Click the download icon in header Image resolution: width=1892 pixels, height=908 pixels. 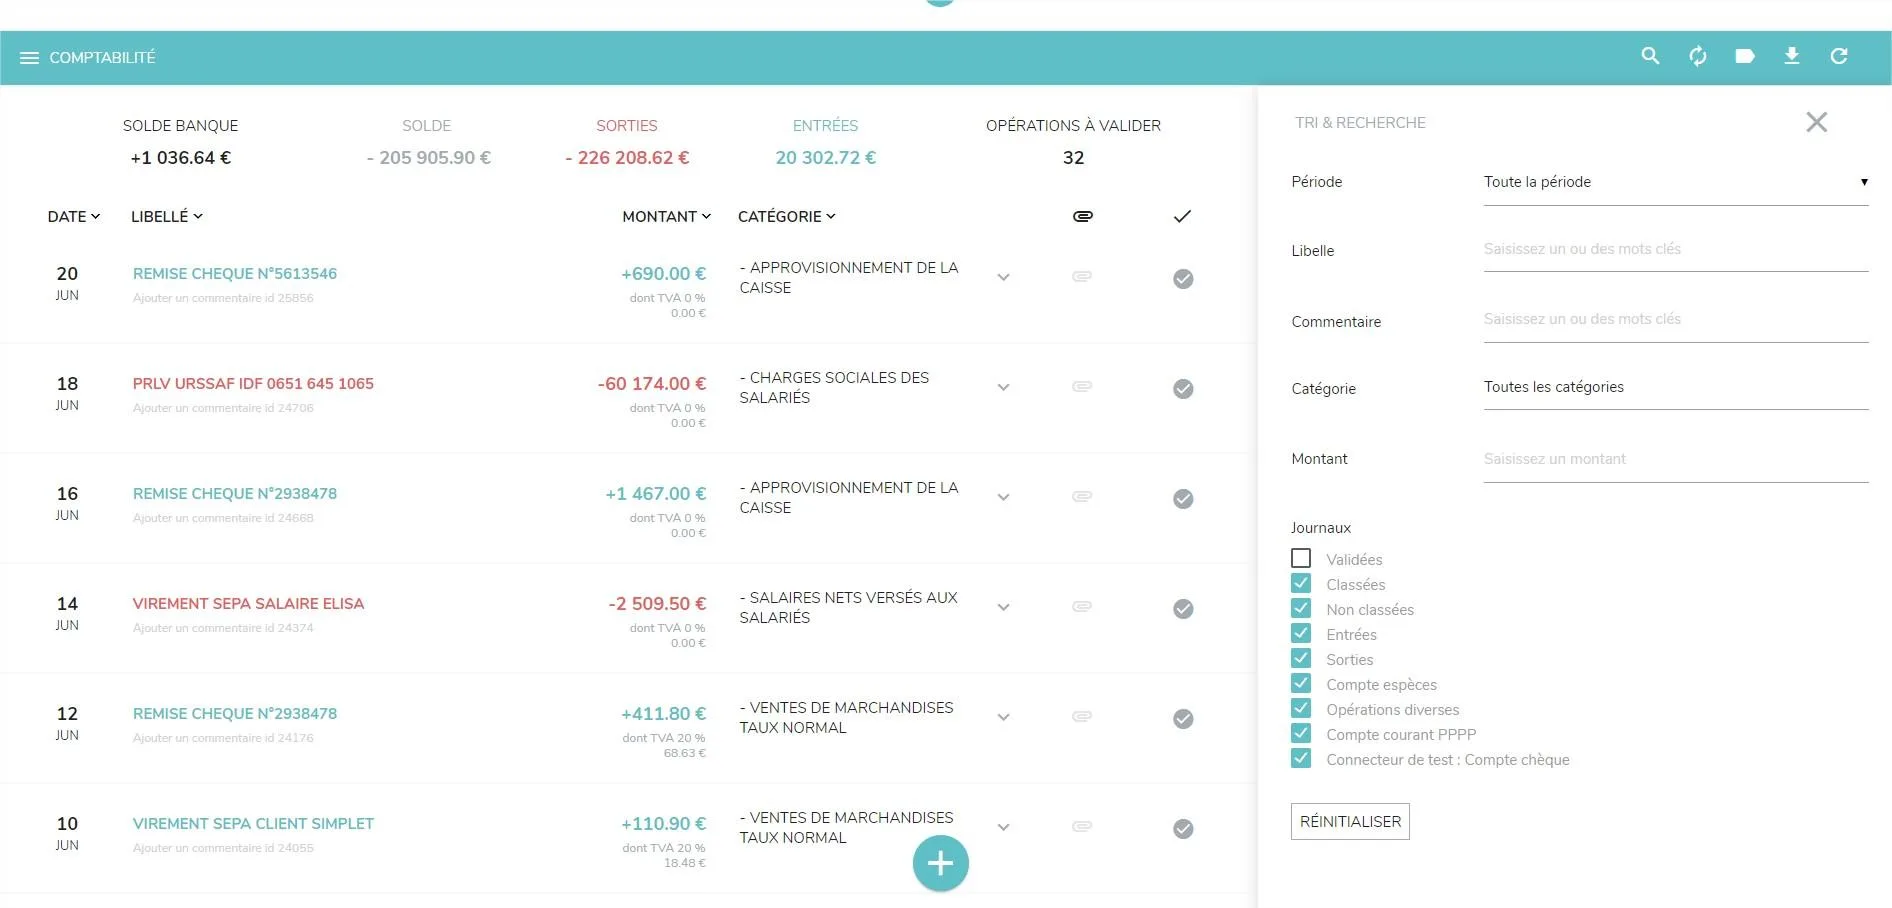pos(1791,56)
